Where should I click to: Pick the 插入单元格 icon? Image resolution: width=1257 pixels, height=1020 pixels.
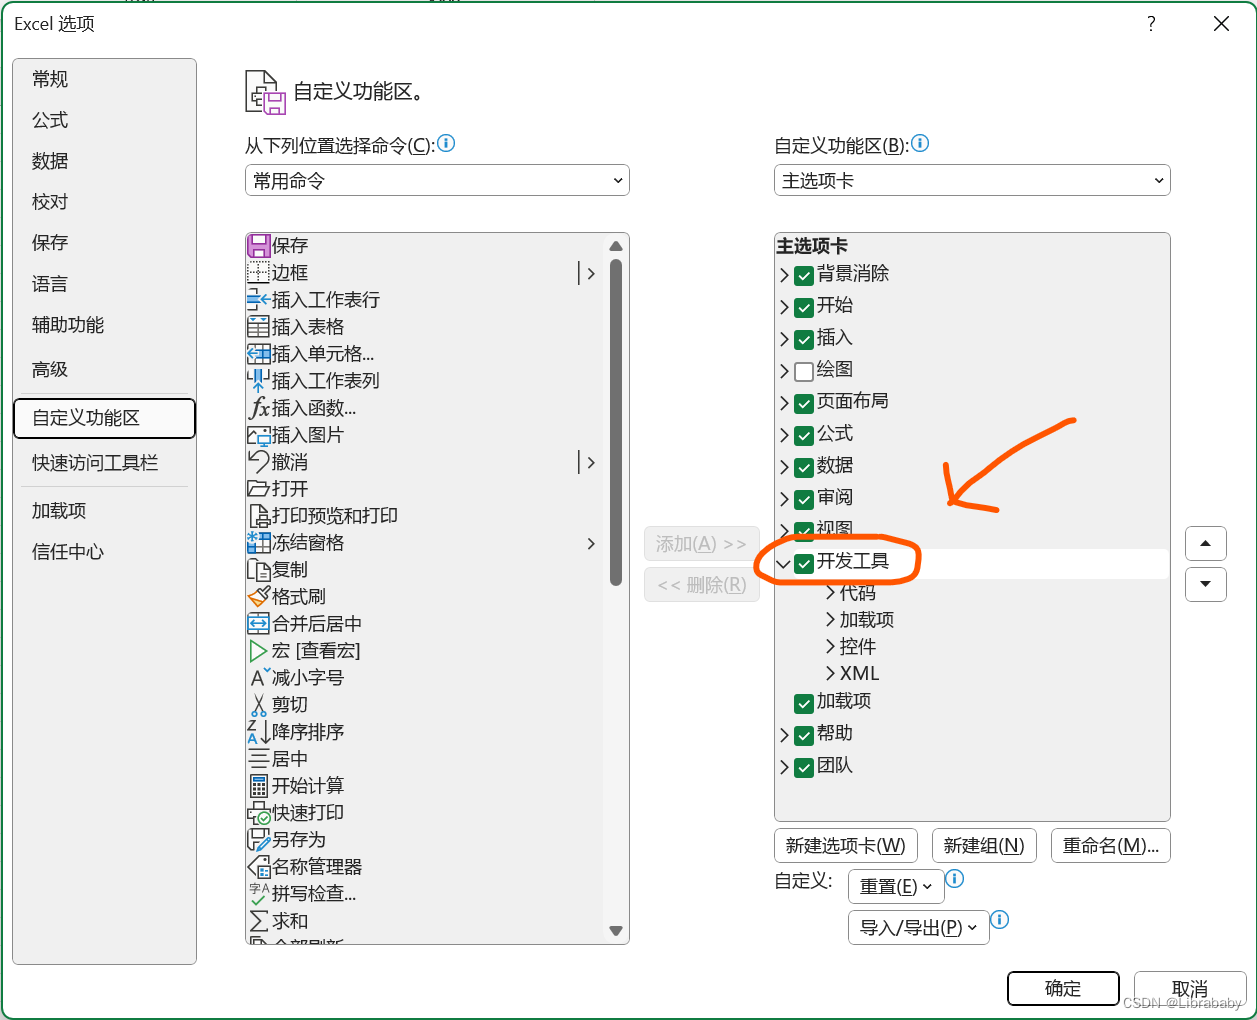tap(258, 353)
